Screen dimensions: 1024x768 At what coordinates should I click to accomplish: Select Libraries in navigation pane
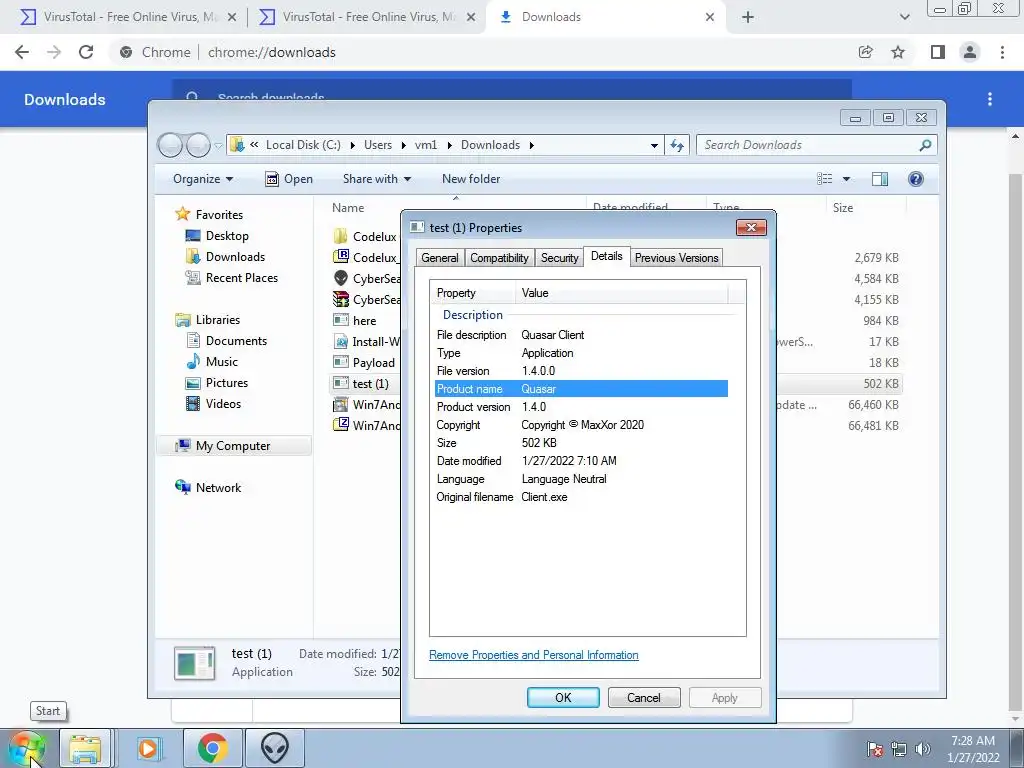[x=217, y=319]
